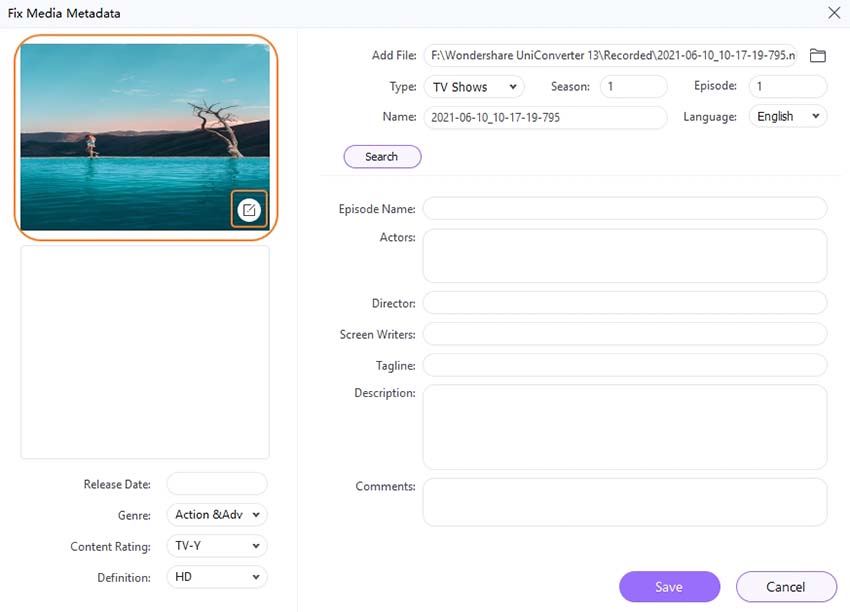Click the Release Date field
Image resolution: width=850 pixels, height=612 pixels.
[x=217, y=484]
